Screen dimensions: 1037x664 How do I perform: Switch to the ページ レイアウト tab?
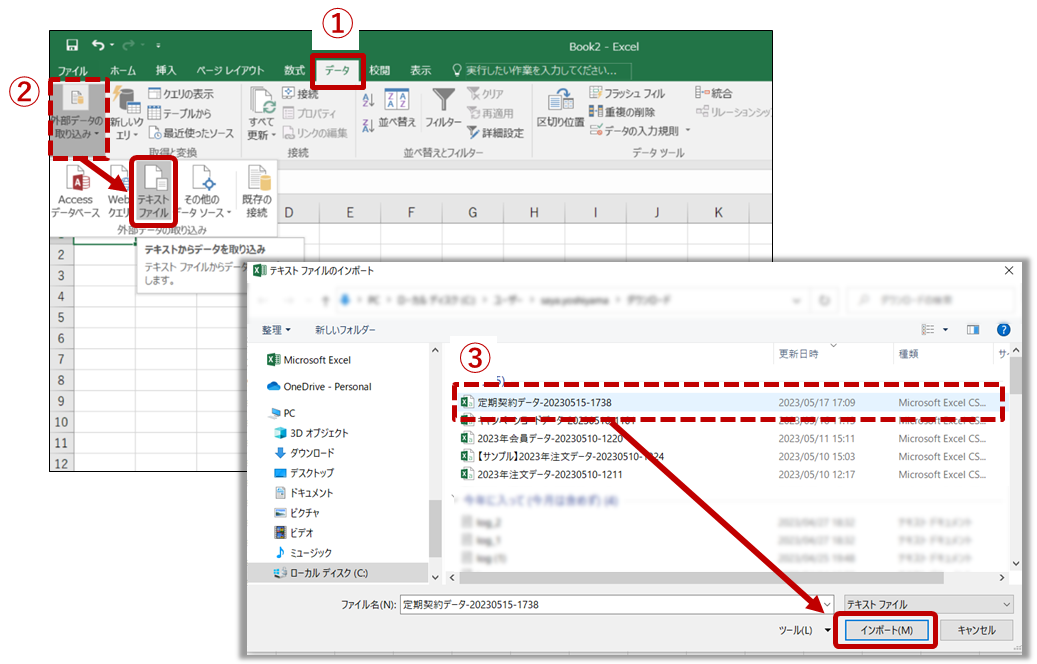230,71
